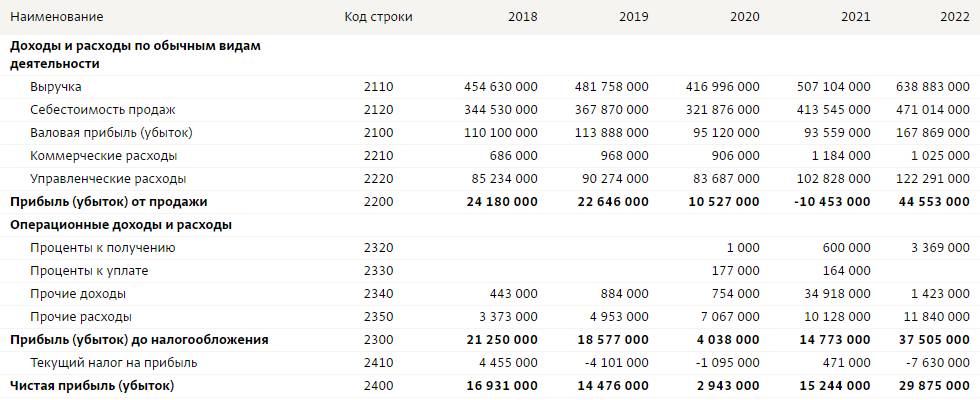Select the "Чистая прибыль (убыток)" row label
The image size is (980, 400).
tap(91, 385)
